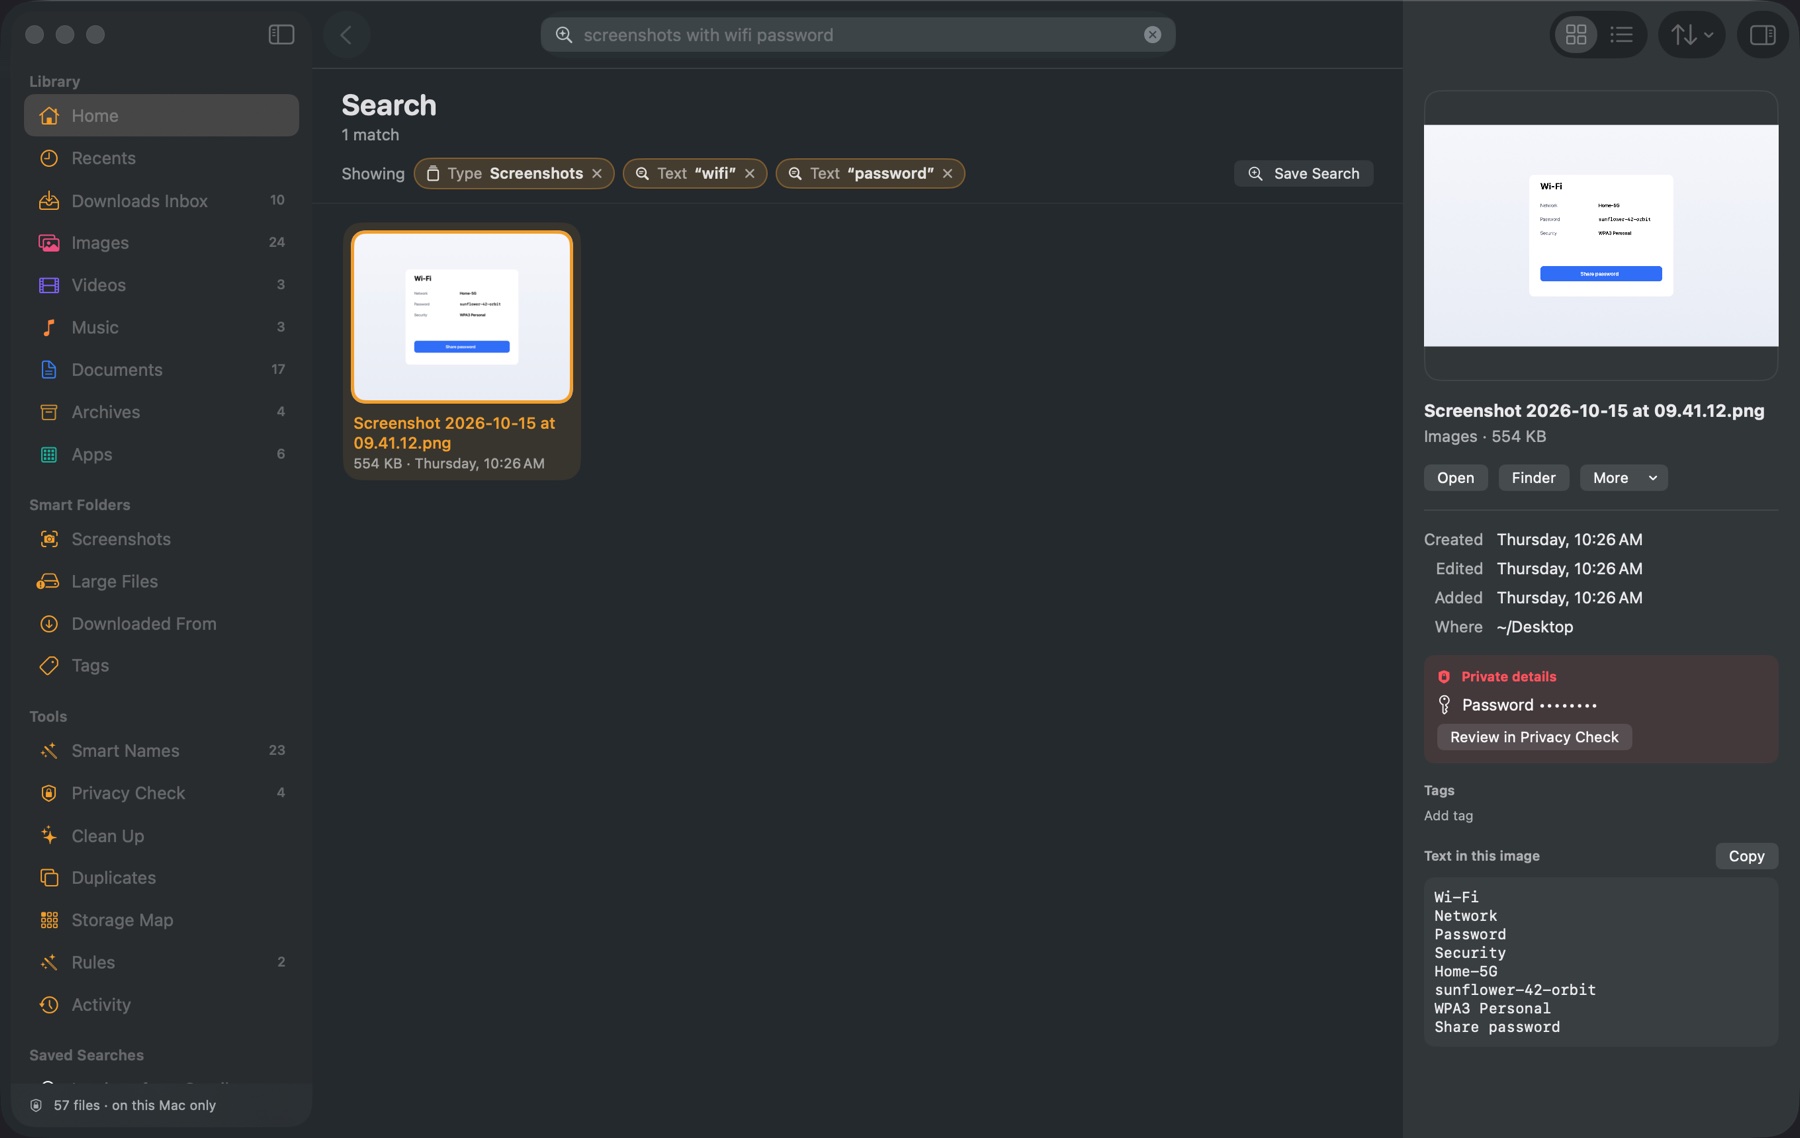Image resolution: width=1800 pixels, height=1138 pixels.
Task: Click the Open button in inspector
Action: (x=1455, y=478)
